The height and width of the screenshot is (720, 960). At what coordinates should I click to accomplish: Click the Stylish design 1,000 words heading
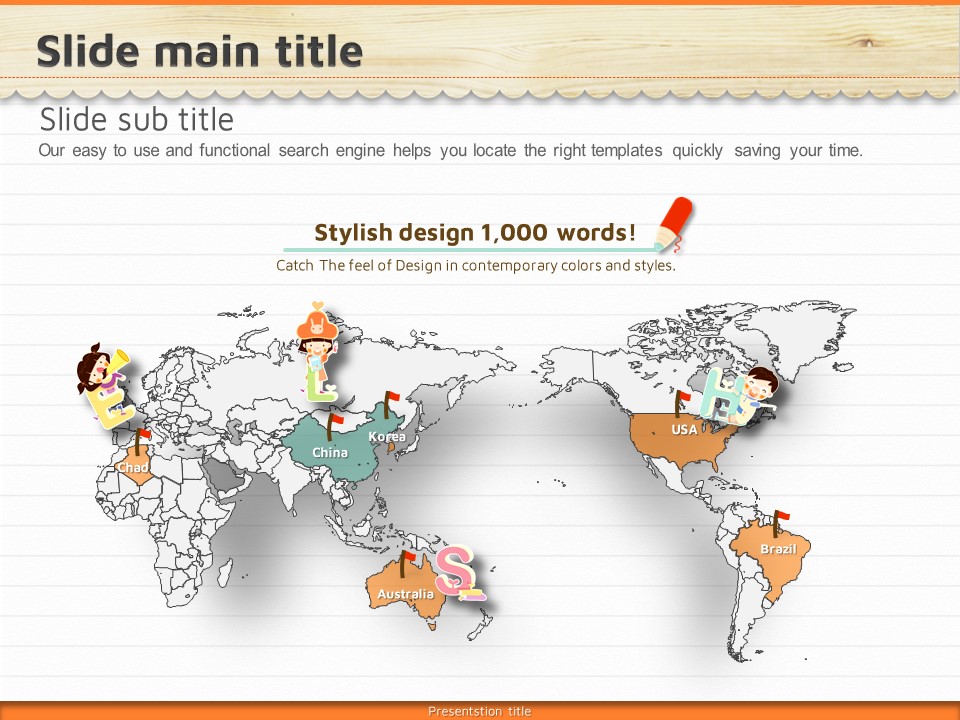[474, 233]
